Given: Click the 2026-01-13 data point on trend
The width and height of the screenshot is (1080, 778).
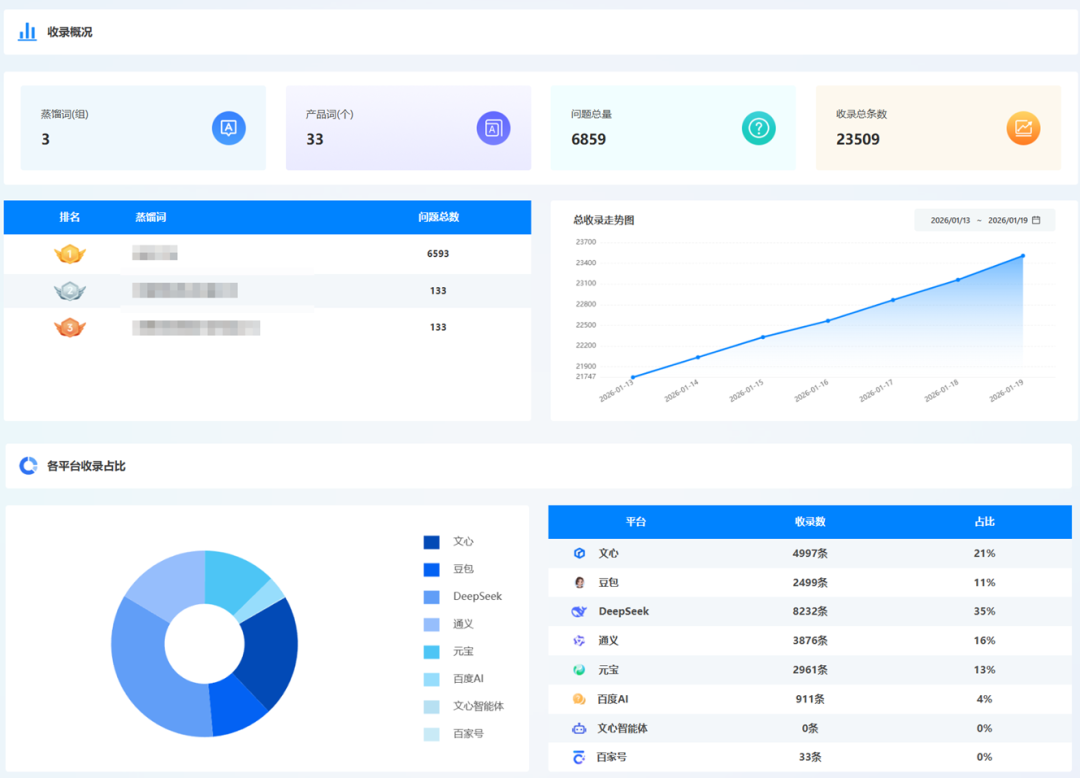Looking at the screenshot, I should pyautogui.click(x=633, y=377).
